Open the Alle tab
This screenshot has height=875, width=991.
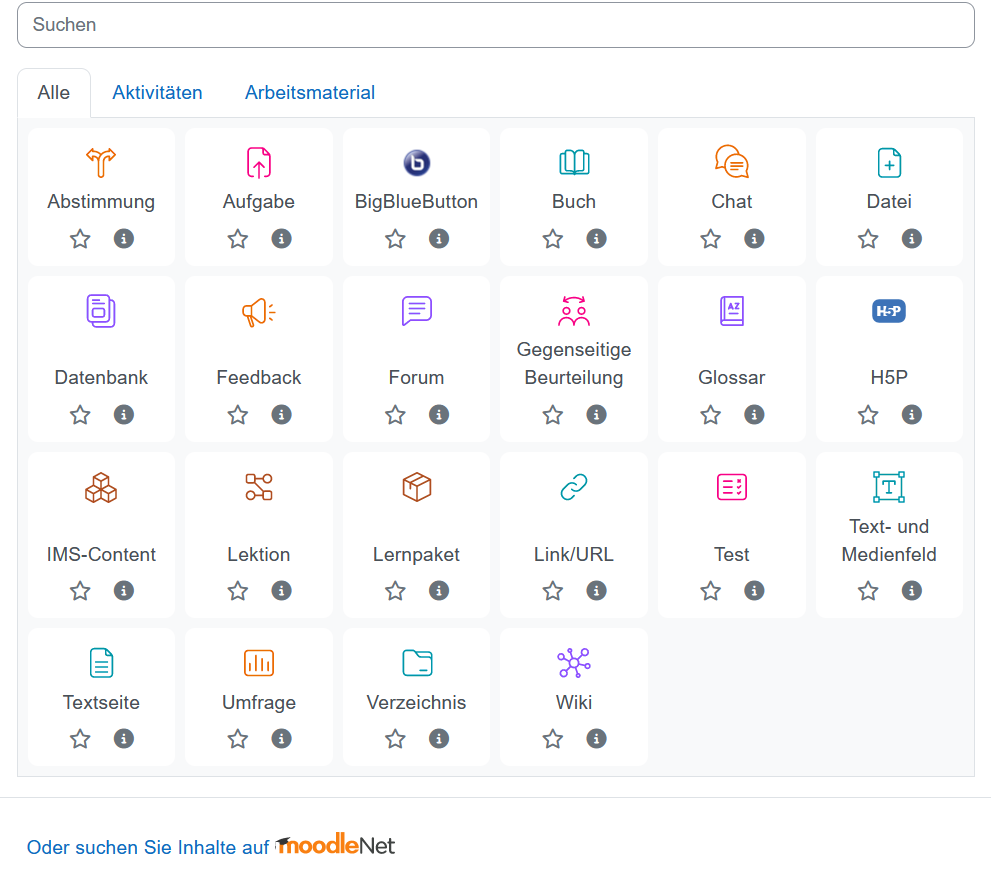(54, 92)
